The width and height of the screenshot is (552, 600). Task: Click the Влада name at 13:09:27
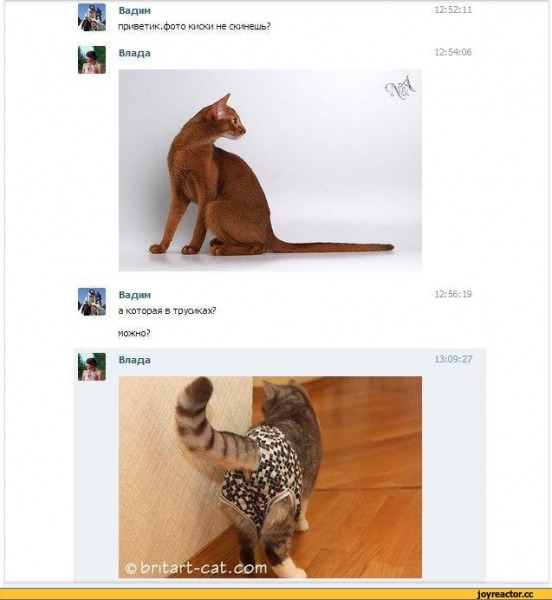click(134, 360)
